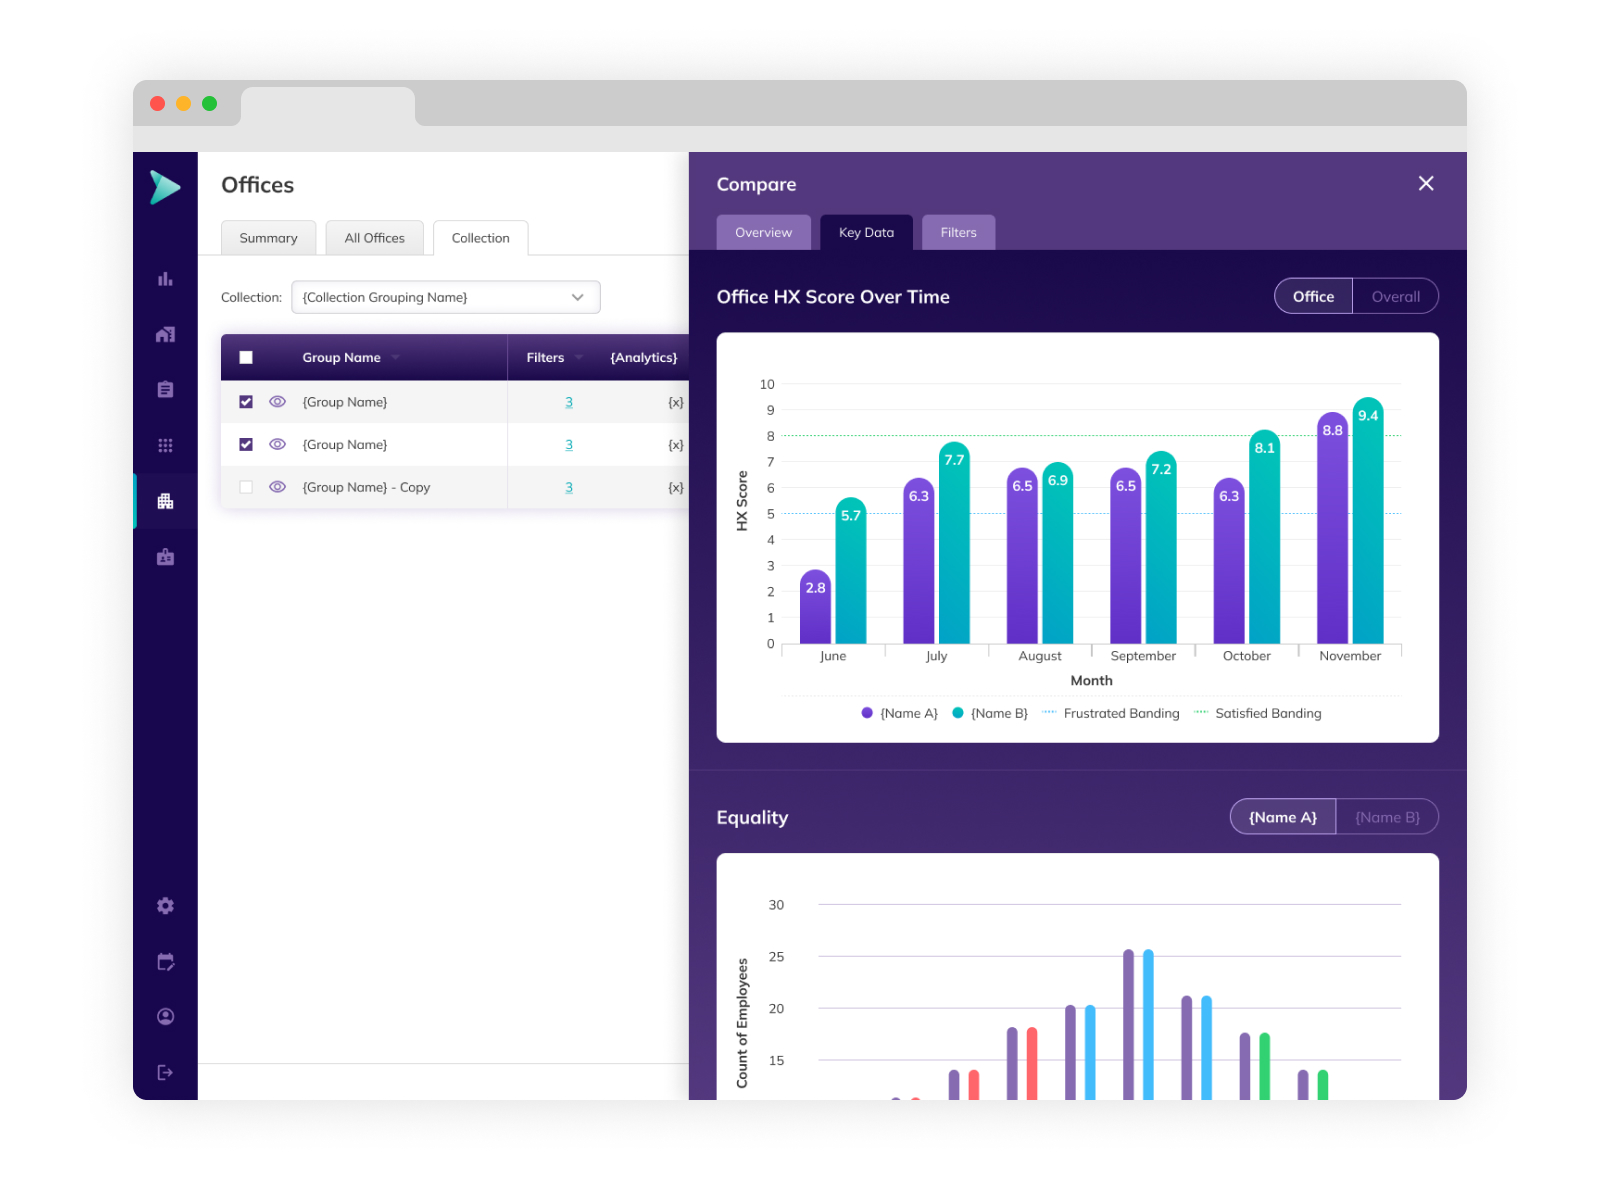
Task: Select Overall view for HX Score chart
Action: [1395, 297]
